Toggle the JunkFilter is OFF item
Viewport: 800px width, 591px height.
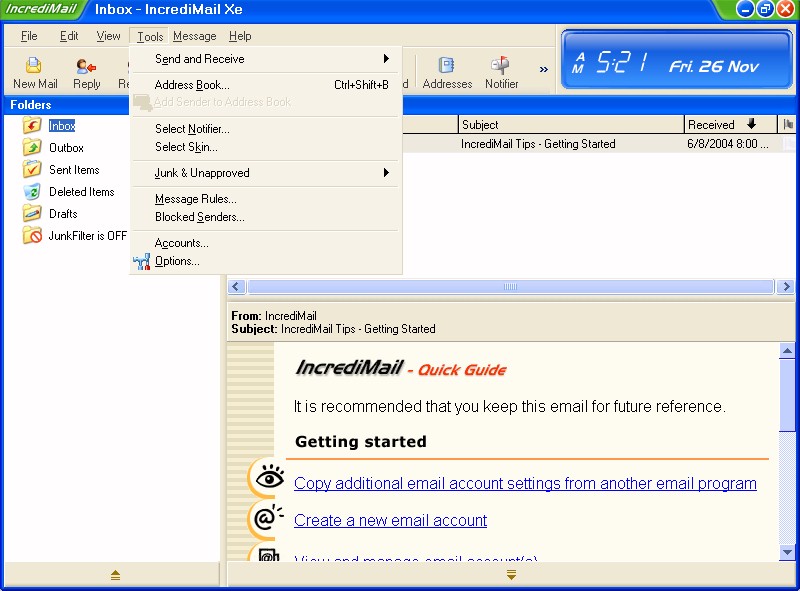(x=87, y=236)
